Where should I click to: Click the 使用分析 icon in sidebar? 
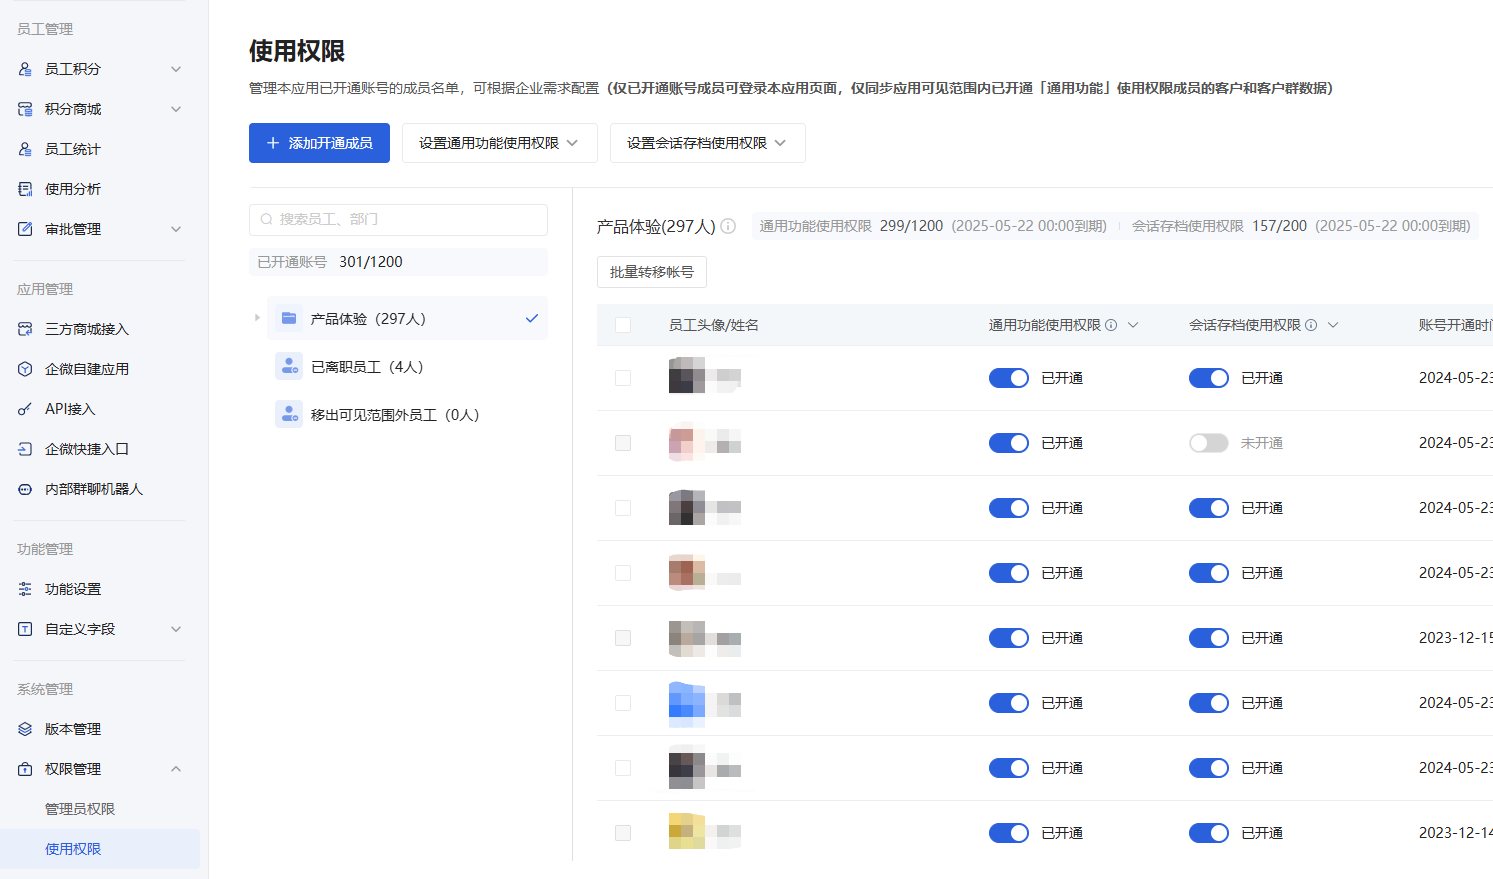(25, 189)
